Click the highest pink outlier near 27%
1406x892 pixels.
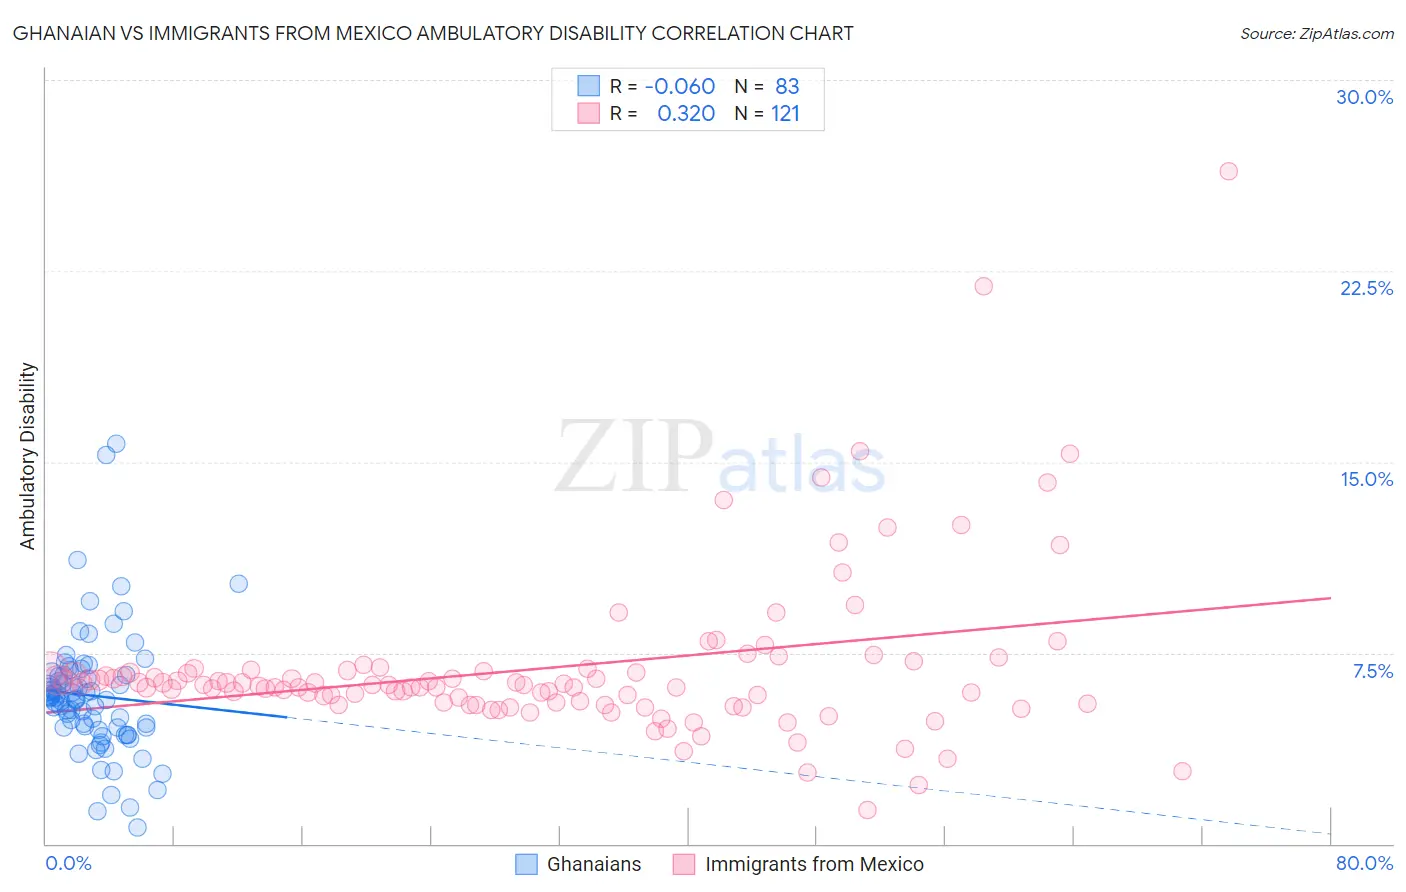(x=1229, y=171)
